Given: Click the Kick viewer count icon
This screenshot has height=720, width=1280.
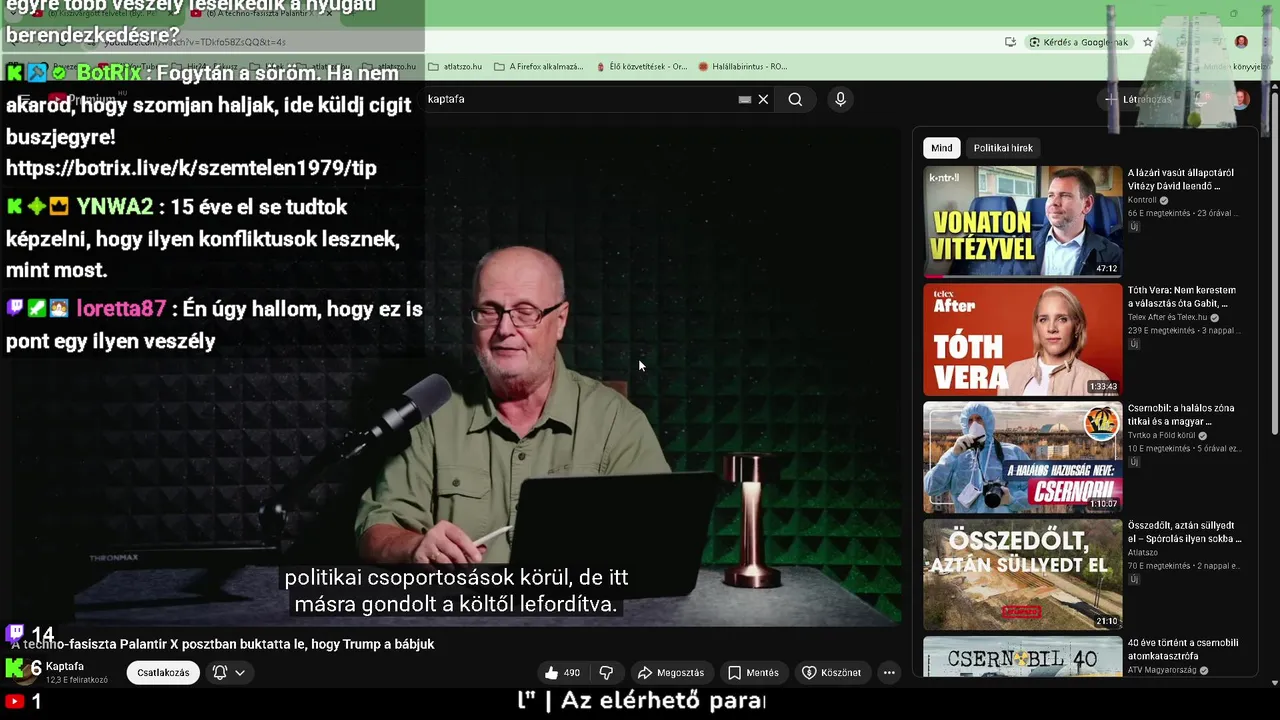Looking at the screenshot, I should tap(15, 668).
